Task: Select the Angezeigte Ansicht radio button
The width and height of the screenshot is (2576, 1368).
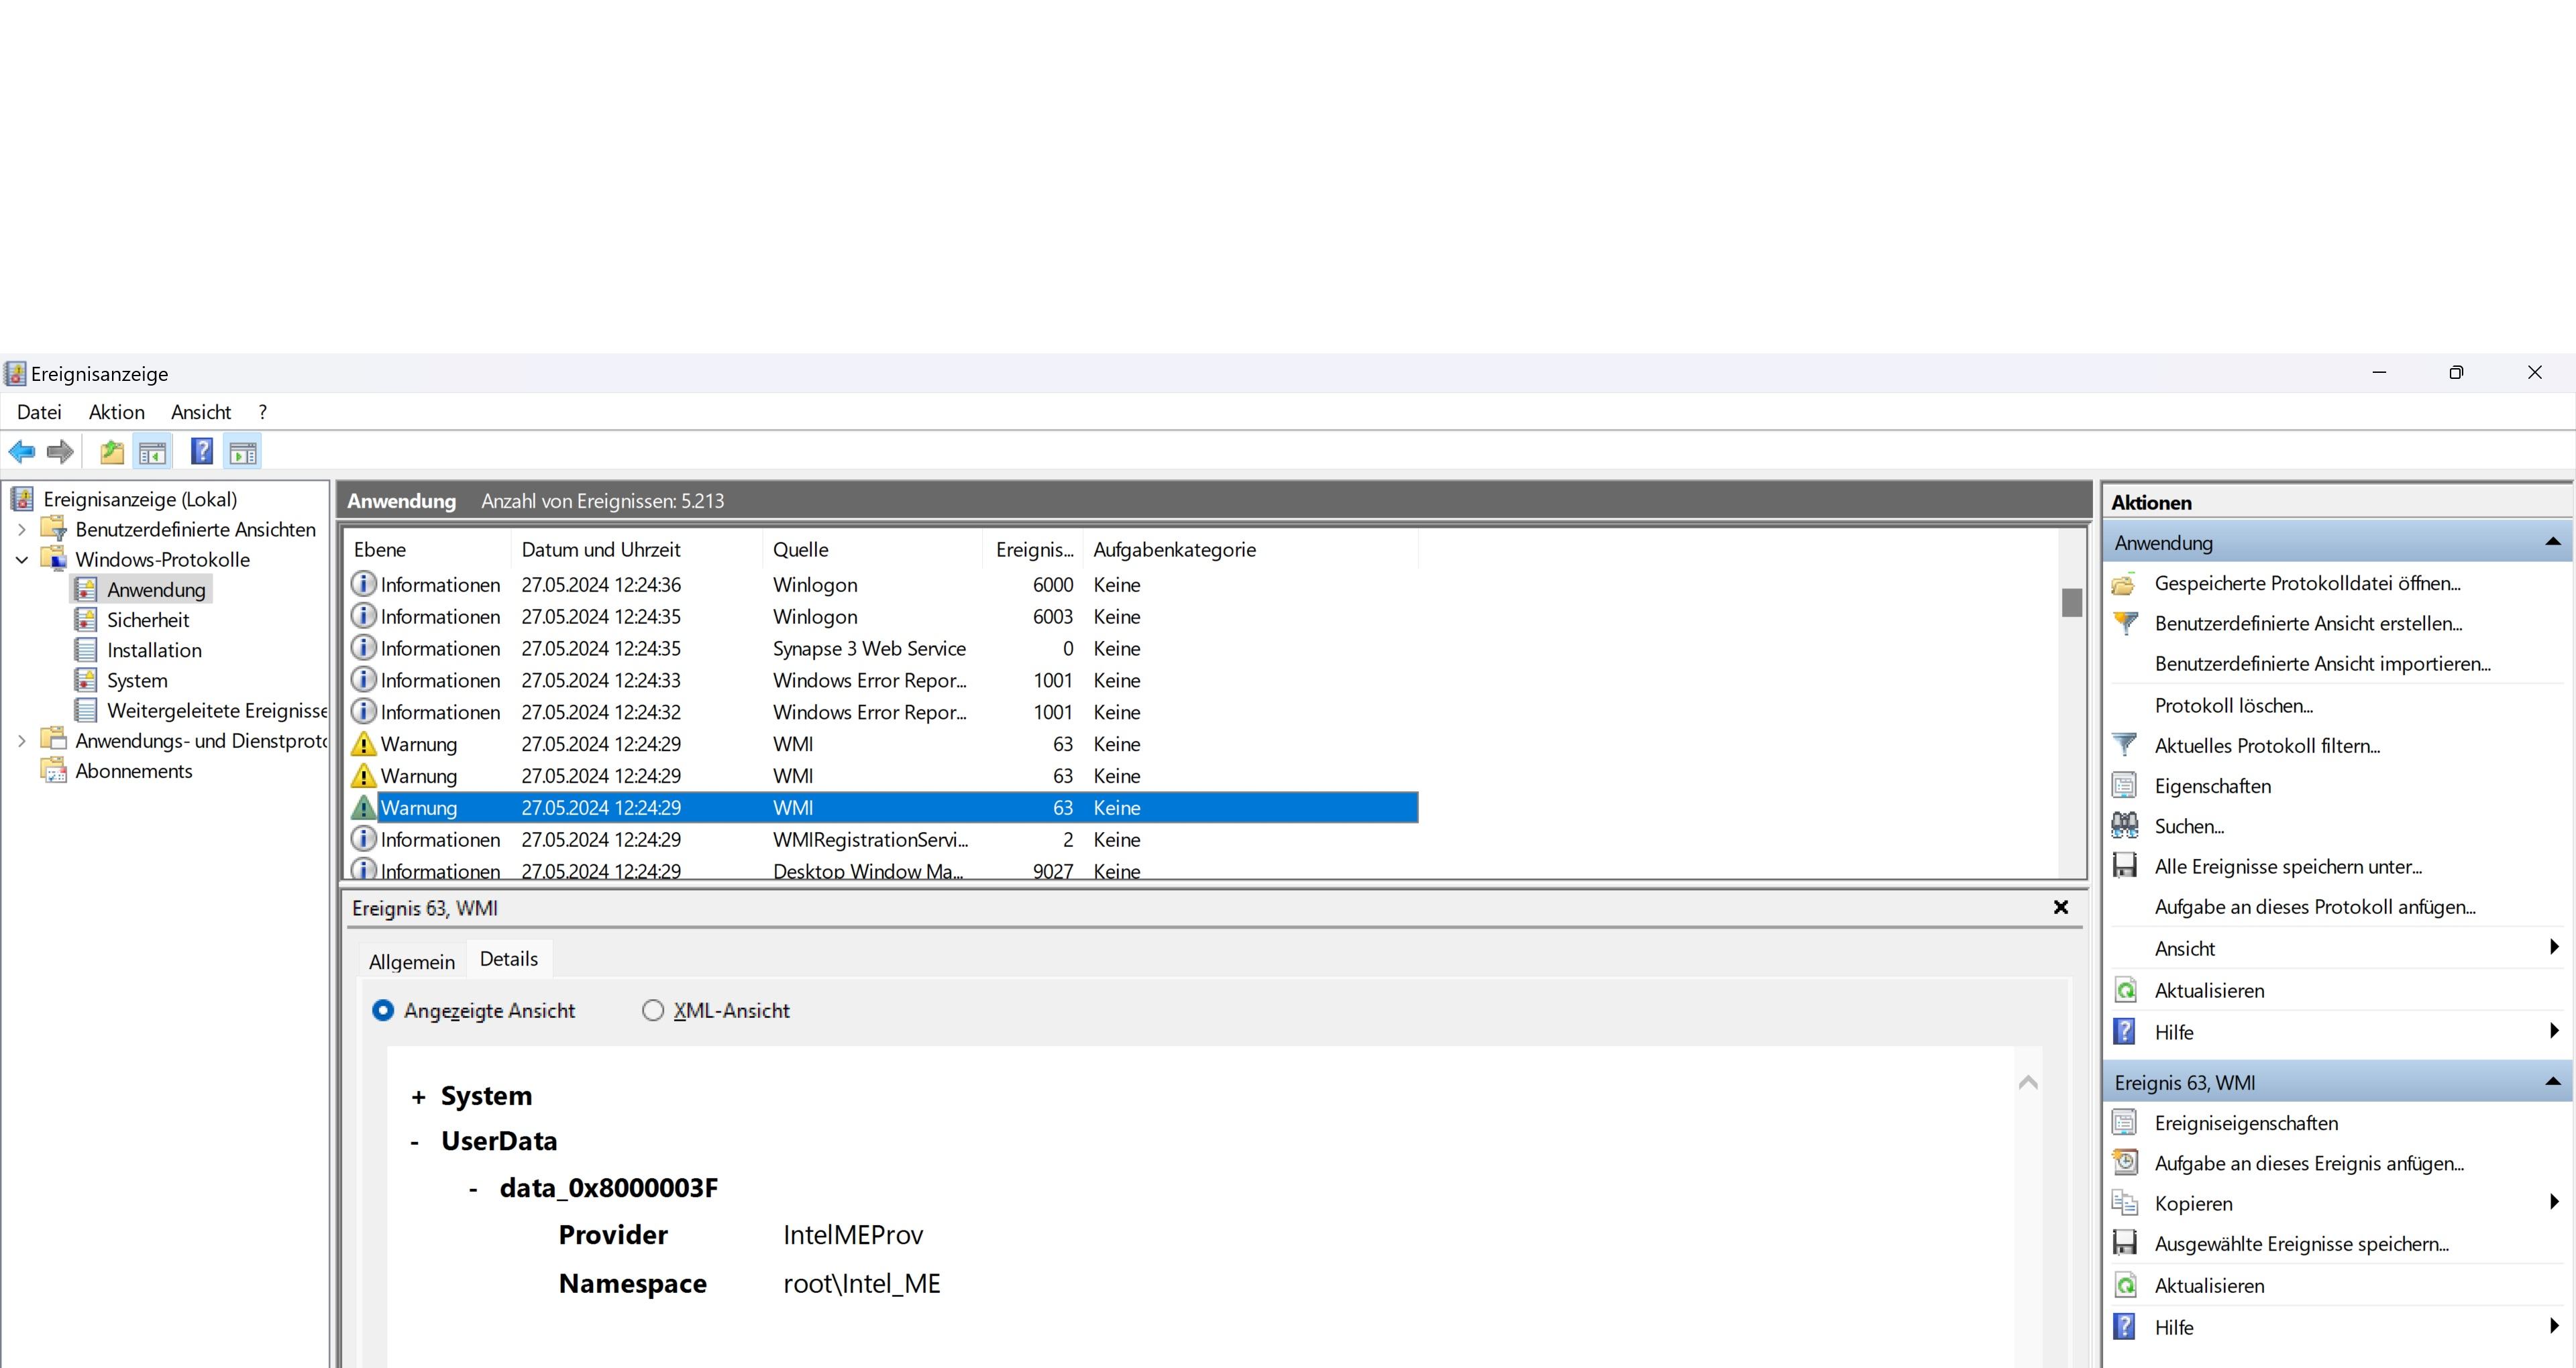Action: (383, 1010)
